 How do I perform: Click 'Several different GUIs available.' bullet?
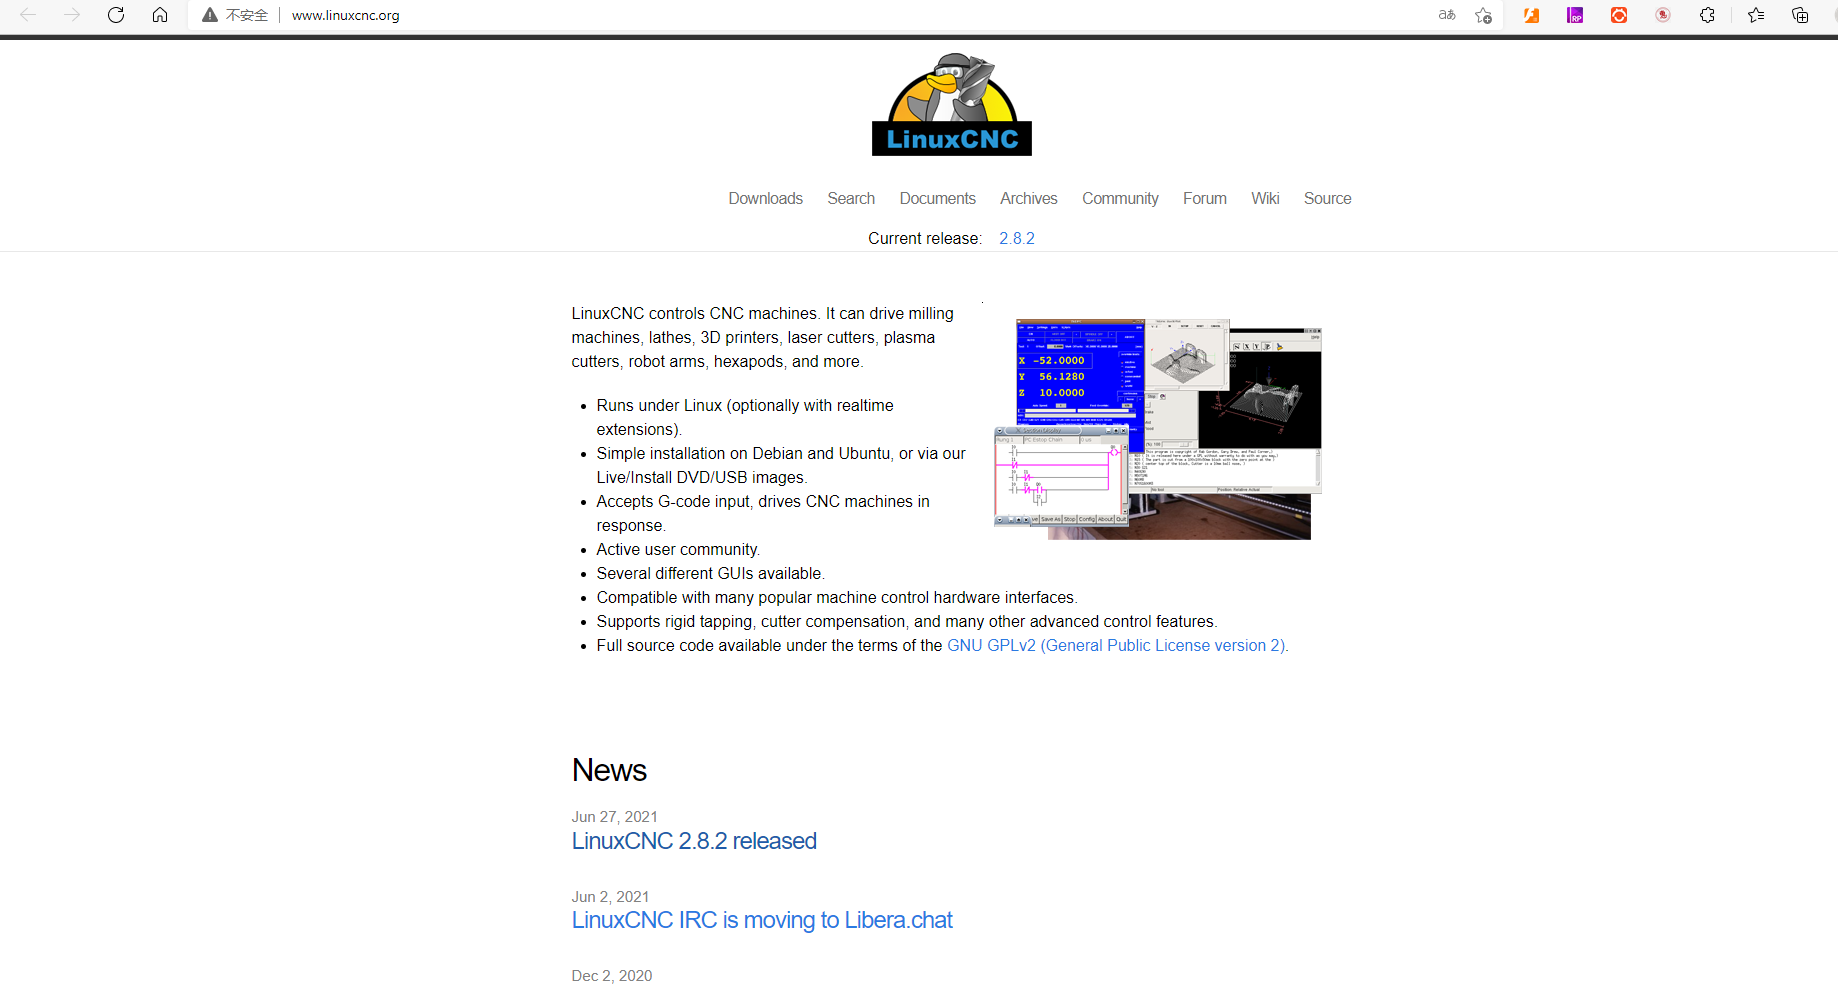point(710,574)
